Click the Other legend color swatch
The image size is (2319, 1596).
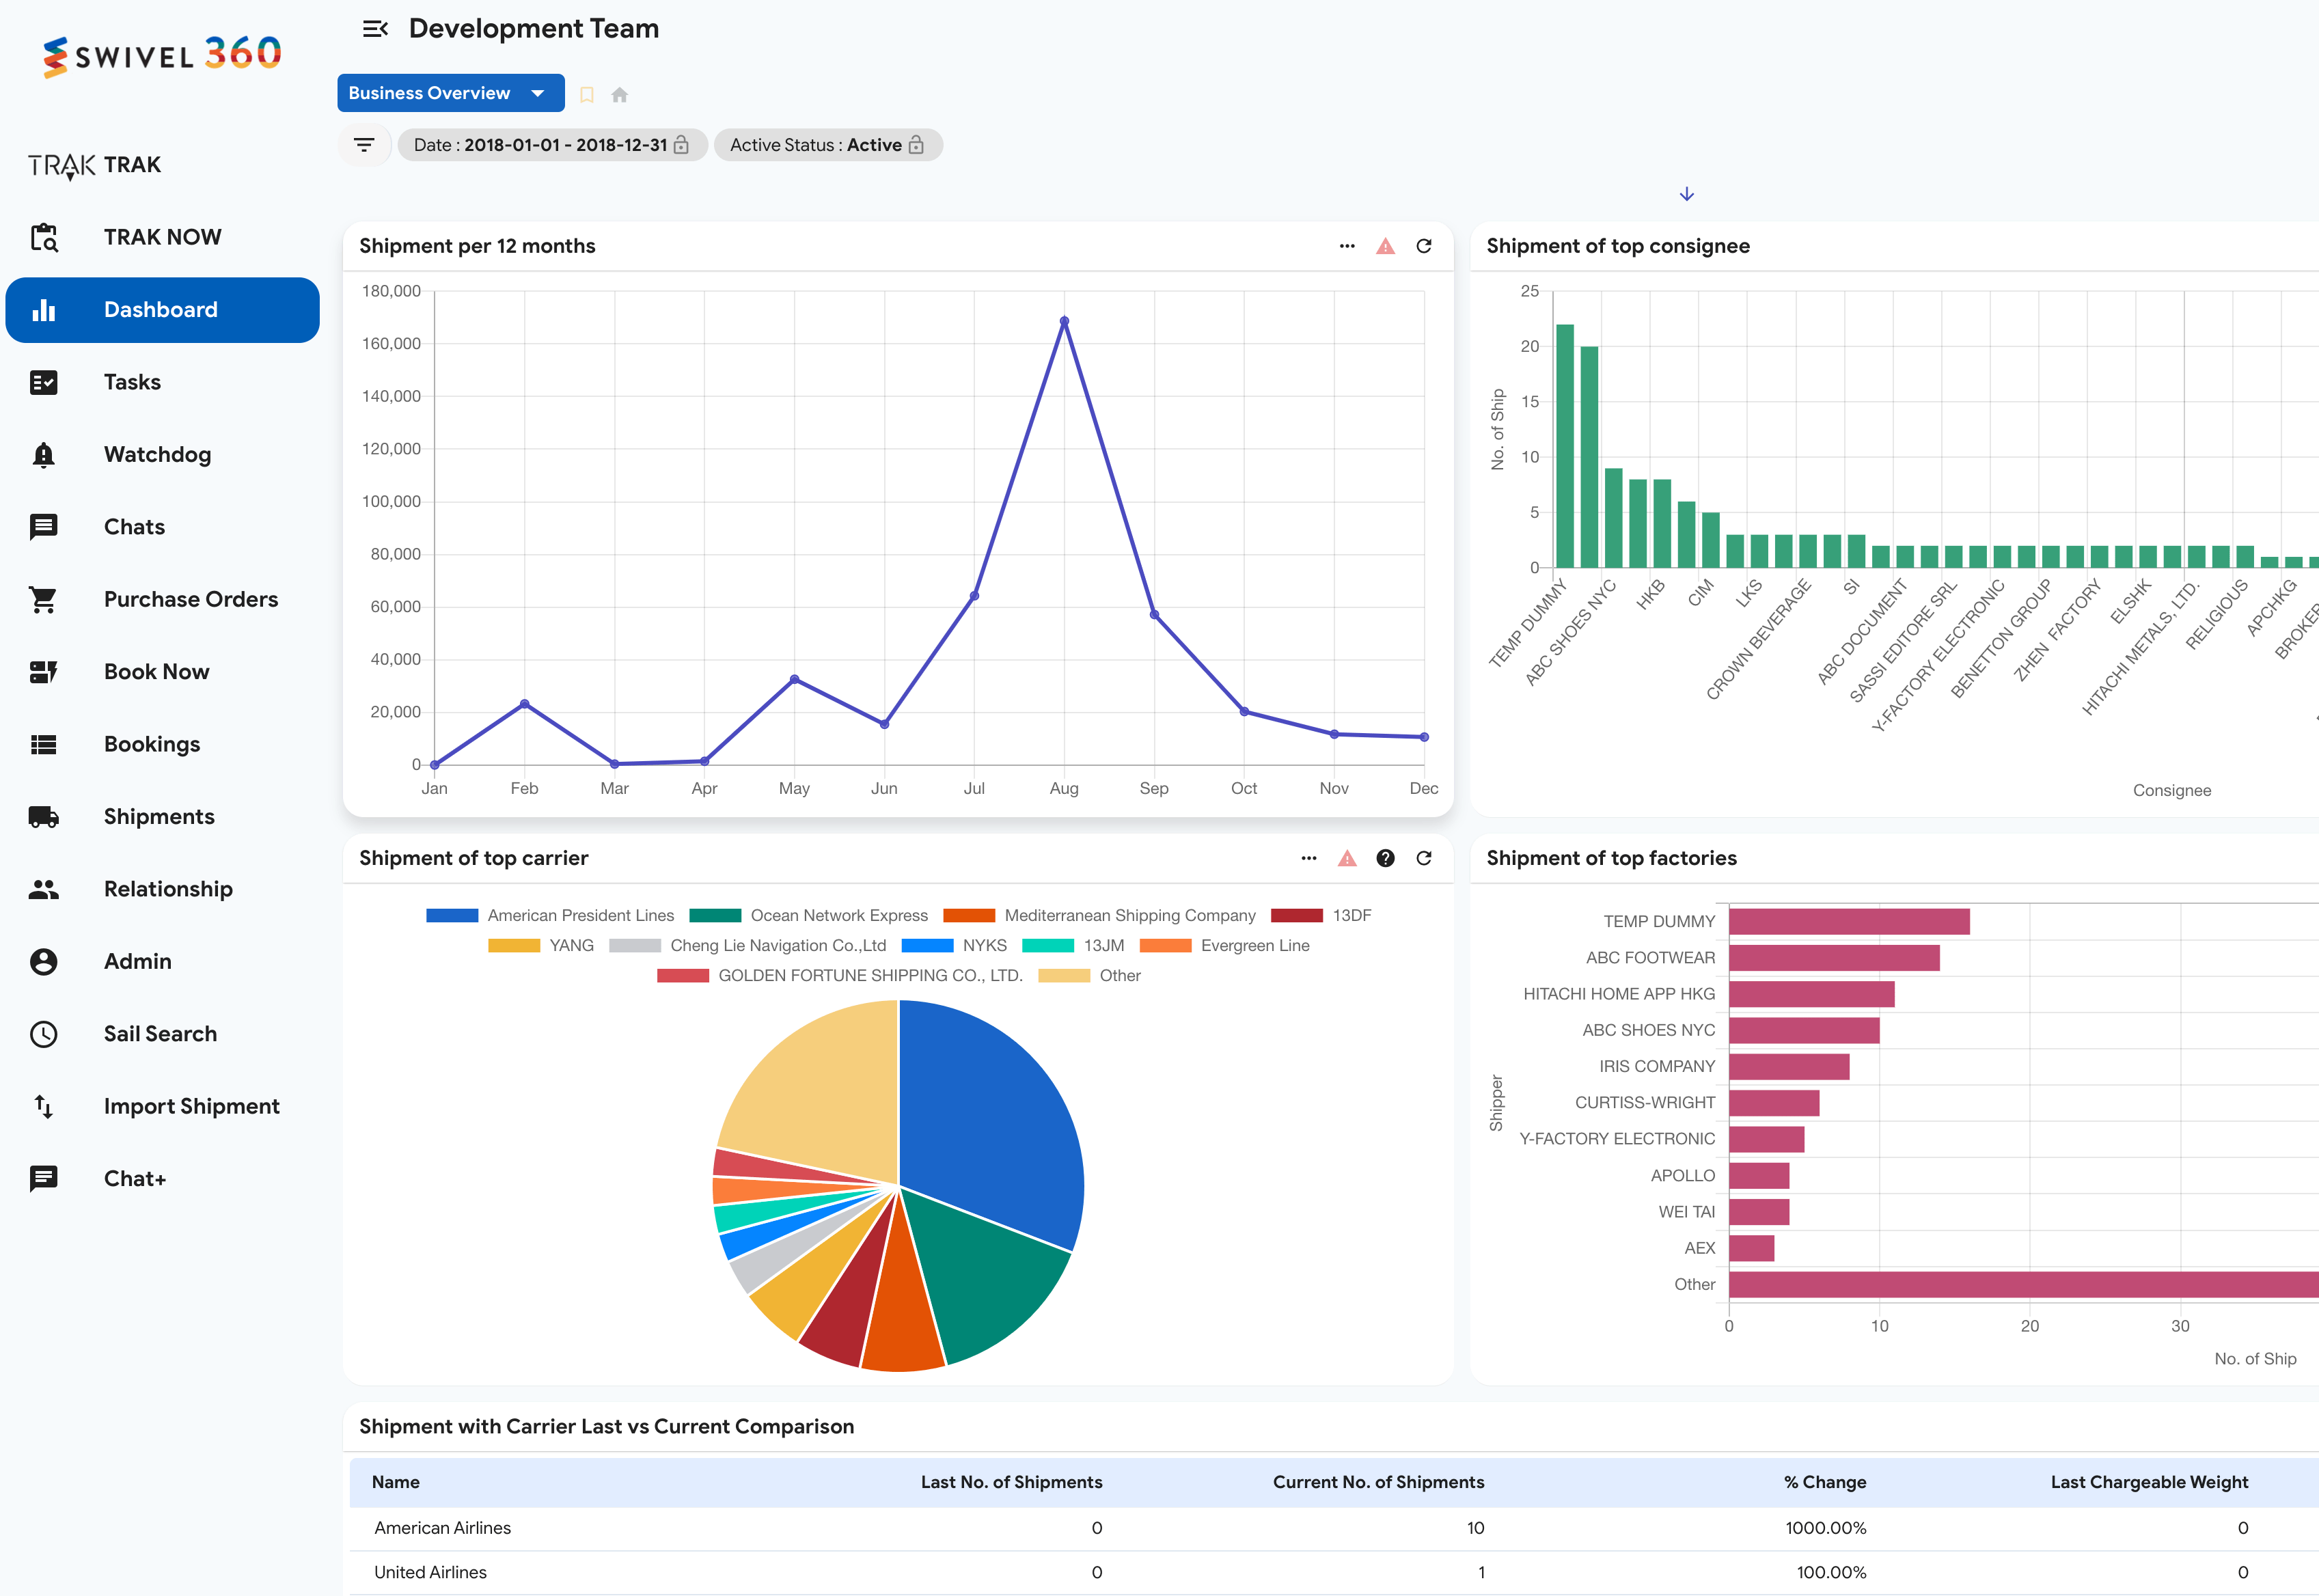pos(1064,976)
